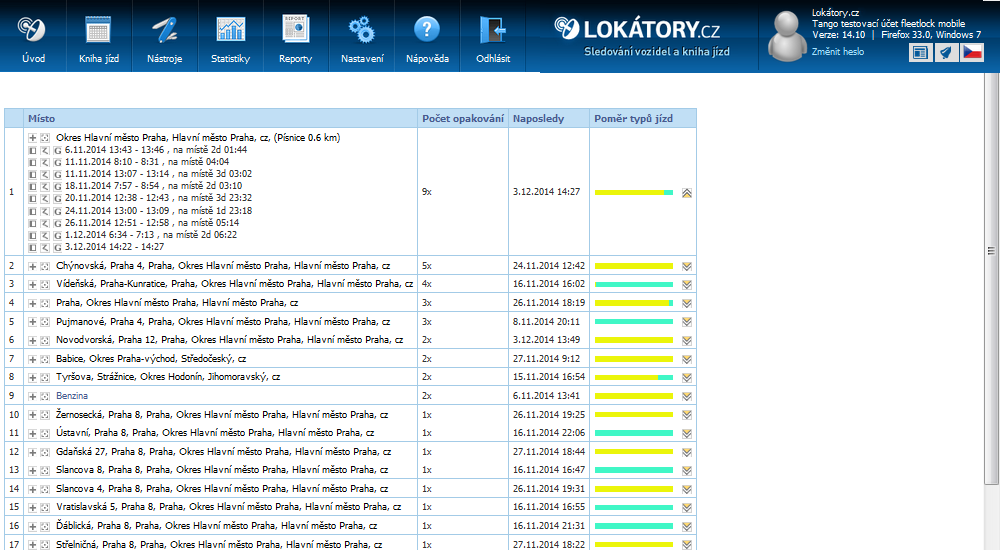Log out with the Odhlásit icon
The image size is (1000, 550).
[x=493, y=37]
